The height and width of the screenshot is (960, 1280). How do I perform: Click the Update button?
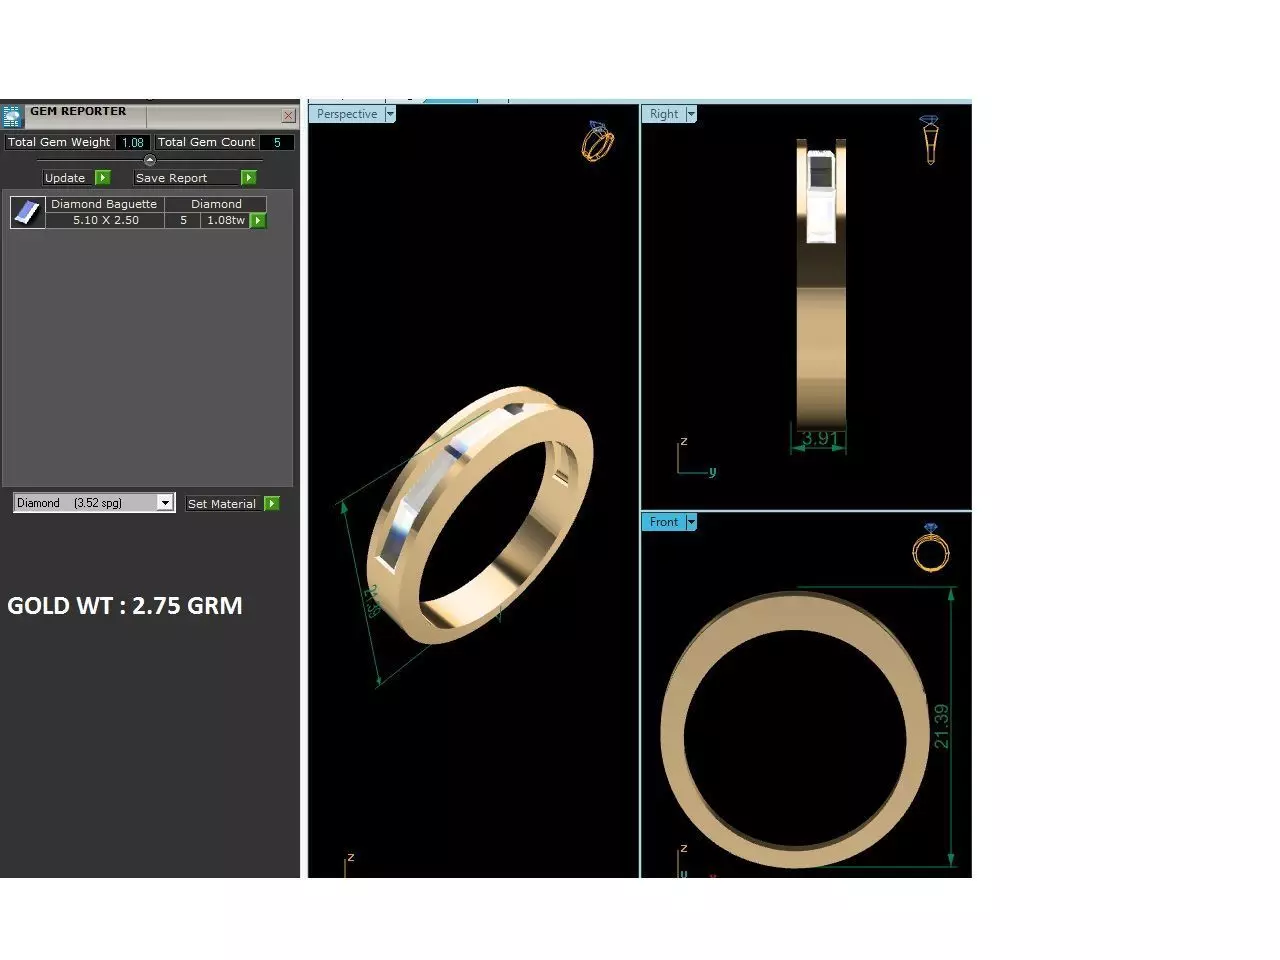pyautogui.click(x=65, y=178)
